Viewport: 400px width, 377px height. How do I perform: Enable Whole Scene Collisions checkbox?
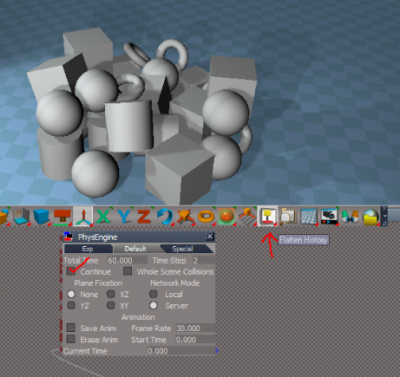click(127, 271)
